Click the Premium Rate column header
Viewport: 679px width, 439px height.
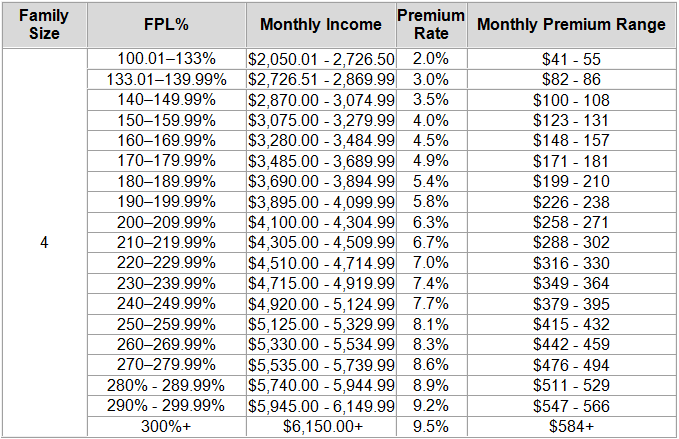(431, 25)
